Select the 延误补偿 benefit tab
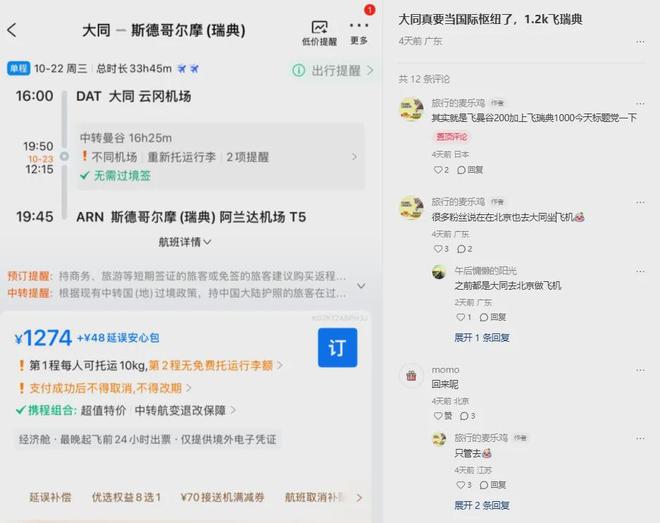The height and width of the screenshot is (523, 660). pyautogui.click(x=50, y=497)
